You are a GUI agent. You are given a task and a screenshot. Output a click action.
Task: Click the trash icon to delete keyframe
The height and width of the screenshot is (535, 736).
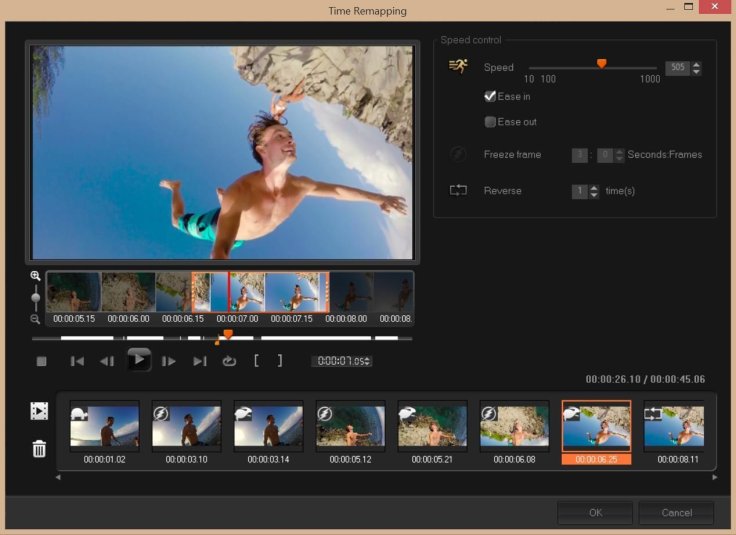[x=39, y=449]
